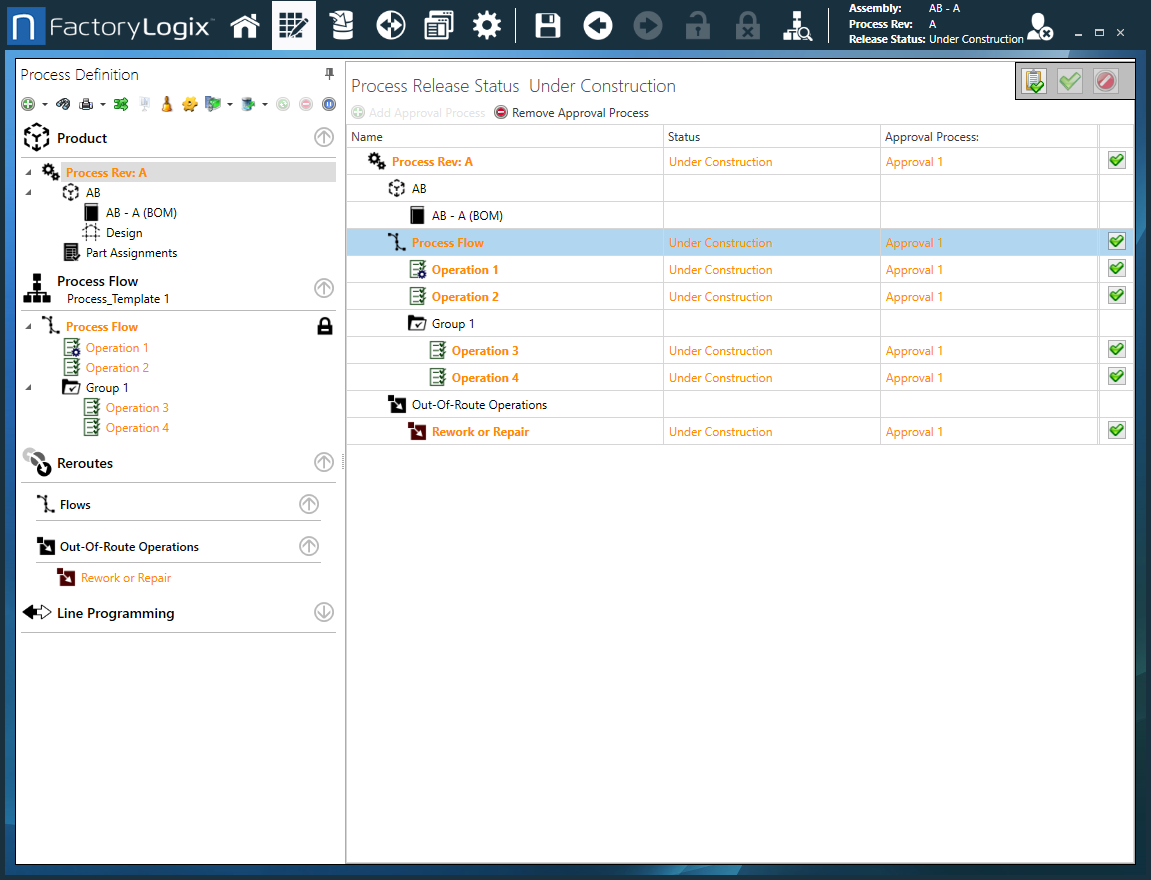The image size is (1151, 880).
Task: Click the green check beside Process Rev: A row
Action: pyautogui.click(x=1116, y=159)
